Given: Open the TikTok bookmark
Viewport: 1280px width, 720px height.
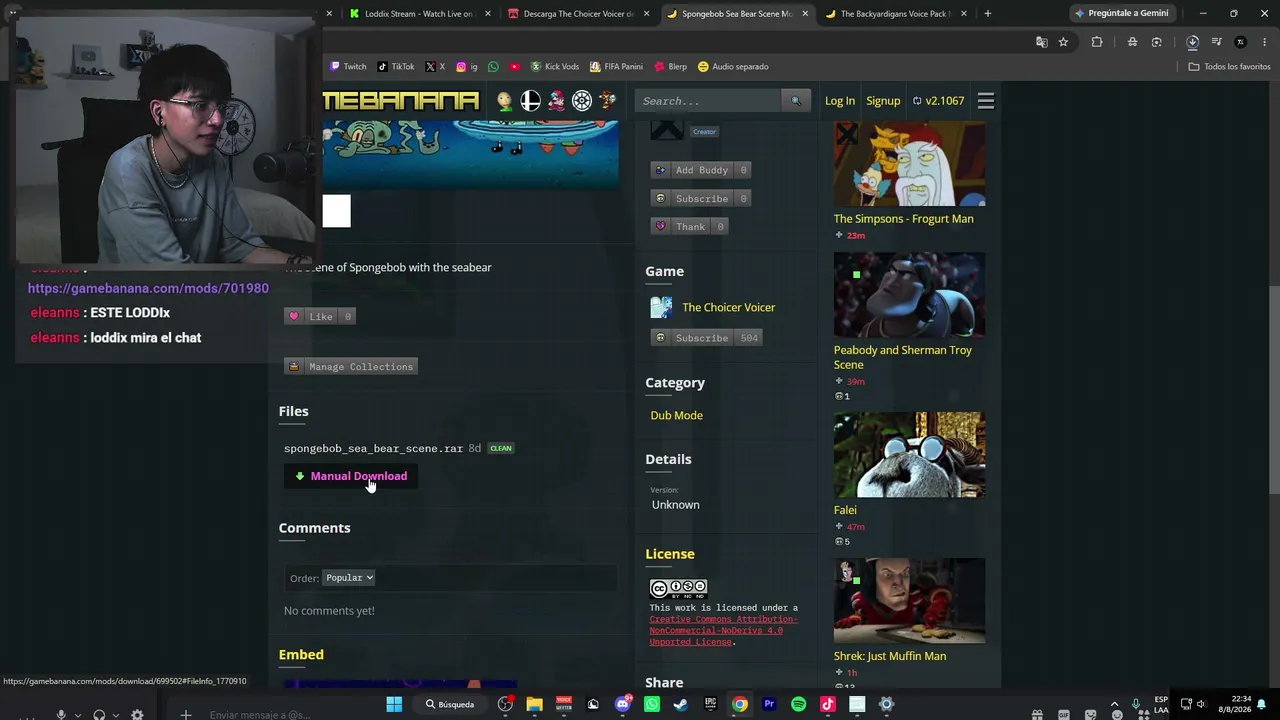Looking at the screenshot, I should click(x=396, y=67).
